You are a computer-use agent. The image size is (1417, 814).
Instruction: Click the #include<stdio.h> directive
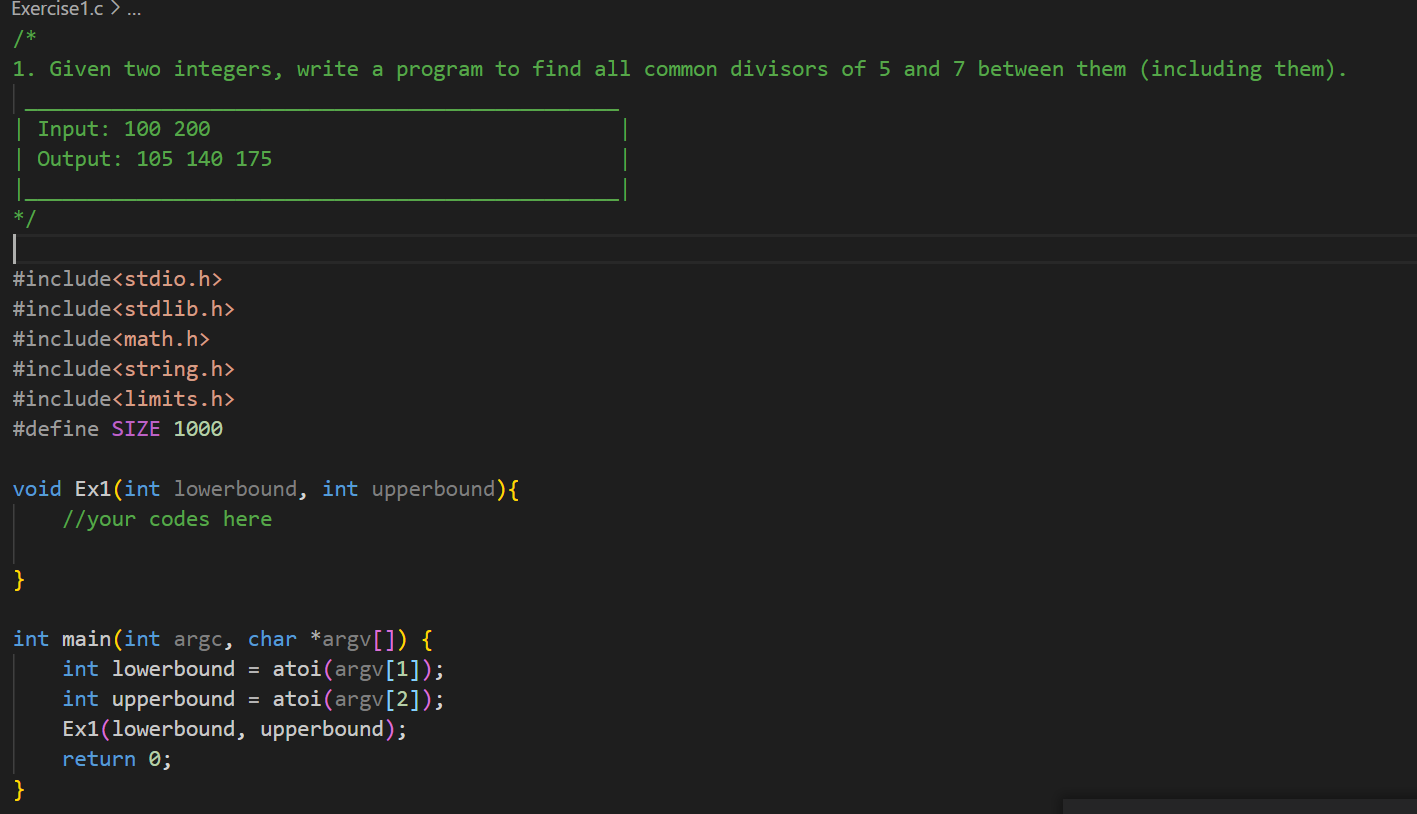117,278
